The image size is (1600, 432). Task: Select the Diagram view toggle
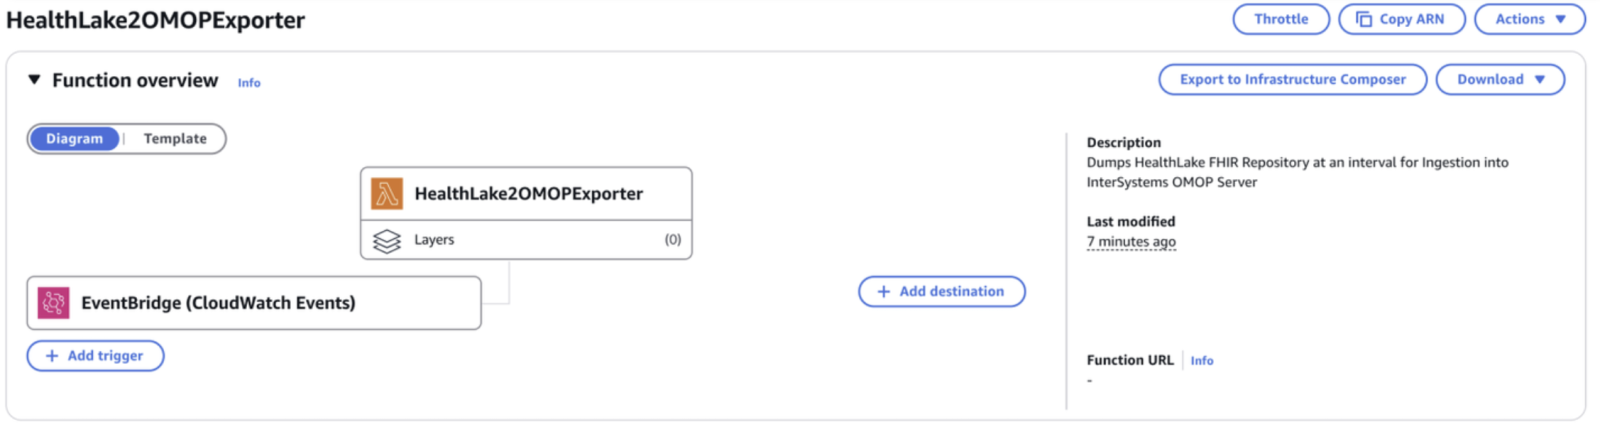pos(74,139)
